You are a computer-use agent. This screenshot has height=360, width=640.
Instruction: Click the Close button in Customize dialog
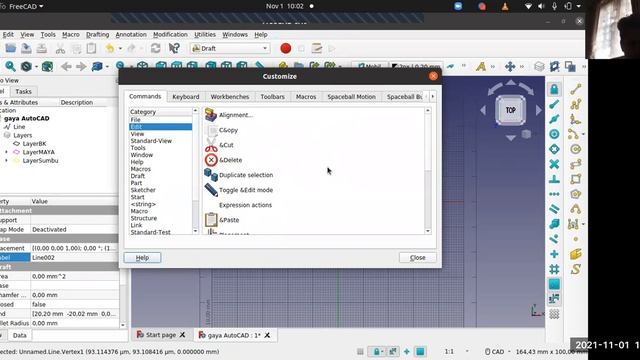click(418, 258)
